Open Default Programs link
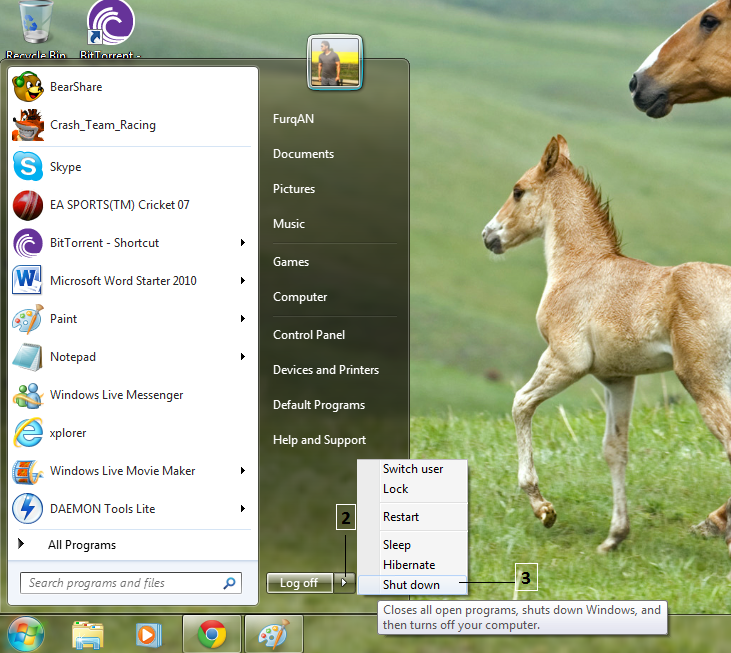Image resolution: width=731 pixels, height=653 pixels. (x=319, y=405)
